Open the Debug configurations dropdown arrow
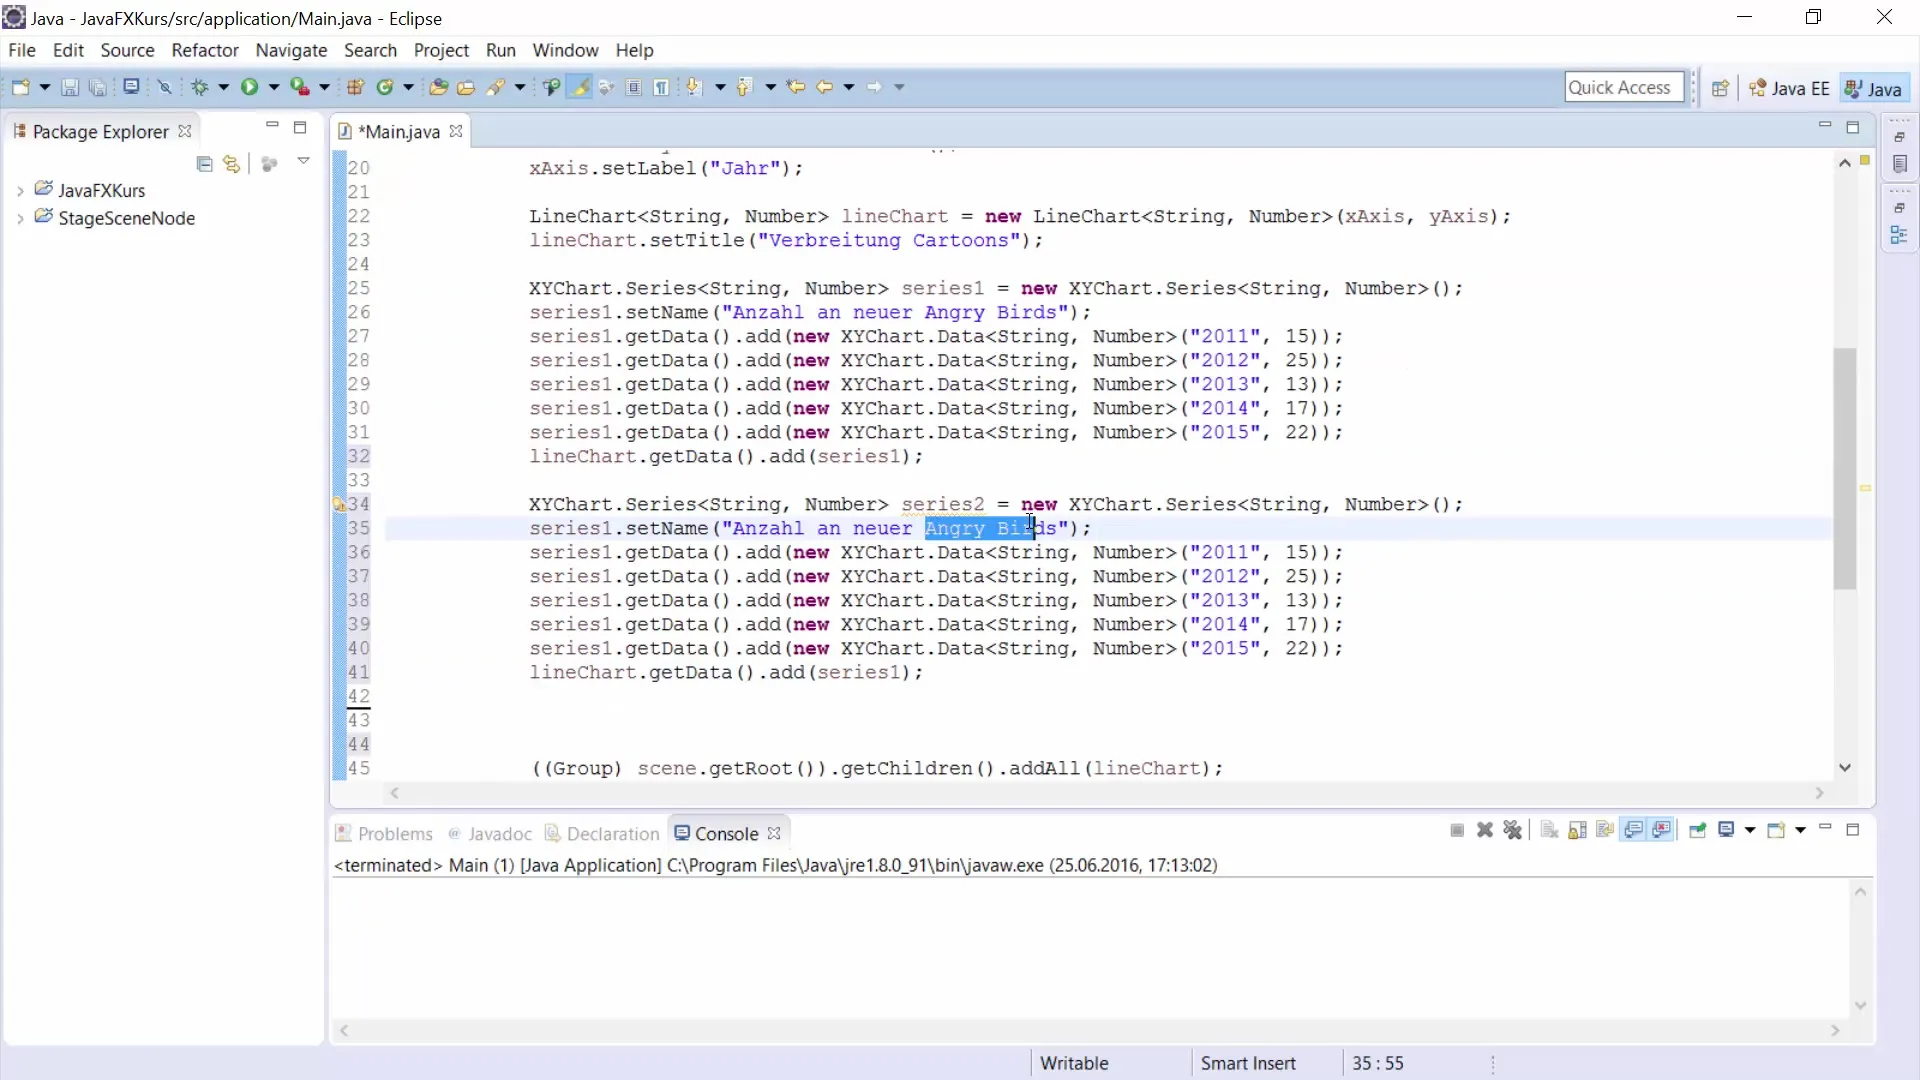The height and width of the screenshot is (1080, 1920). click(x=223, y=88)
